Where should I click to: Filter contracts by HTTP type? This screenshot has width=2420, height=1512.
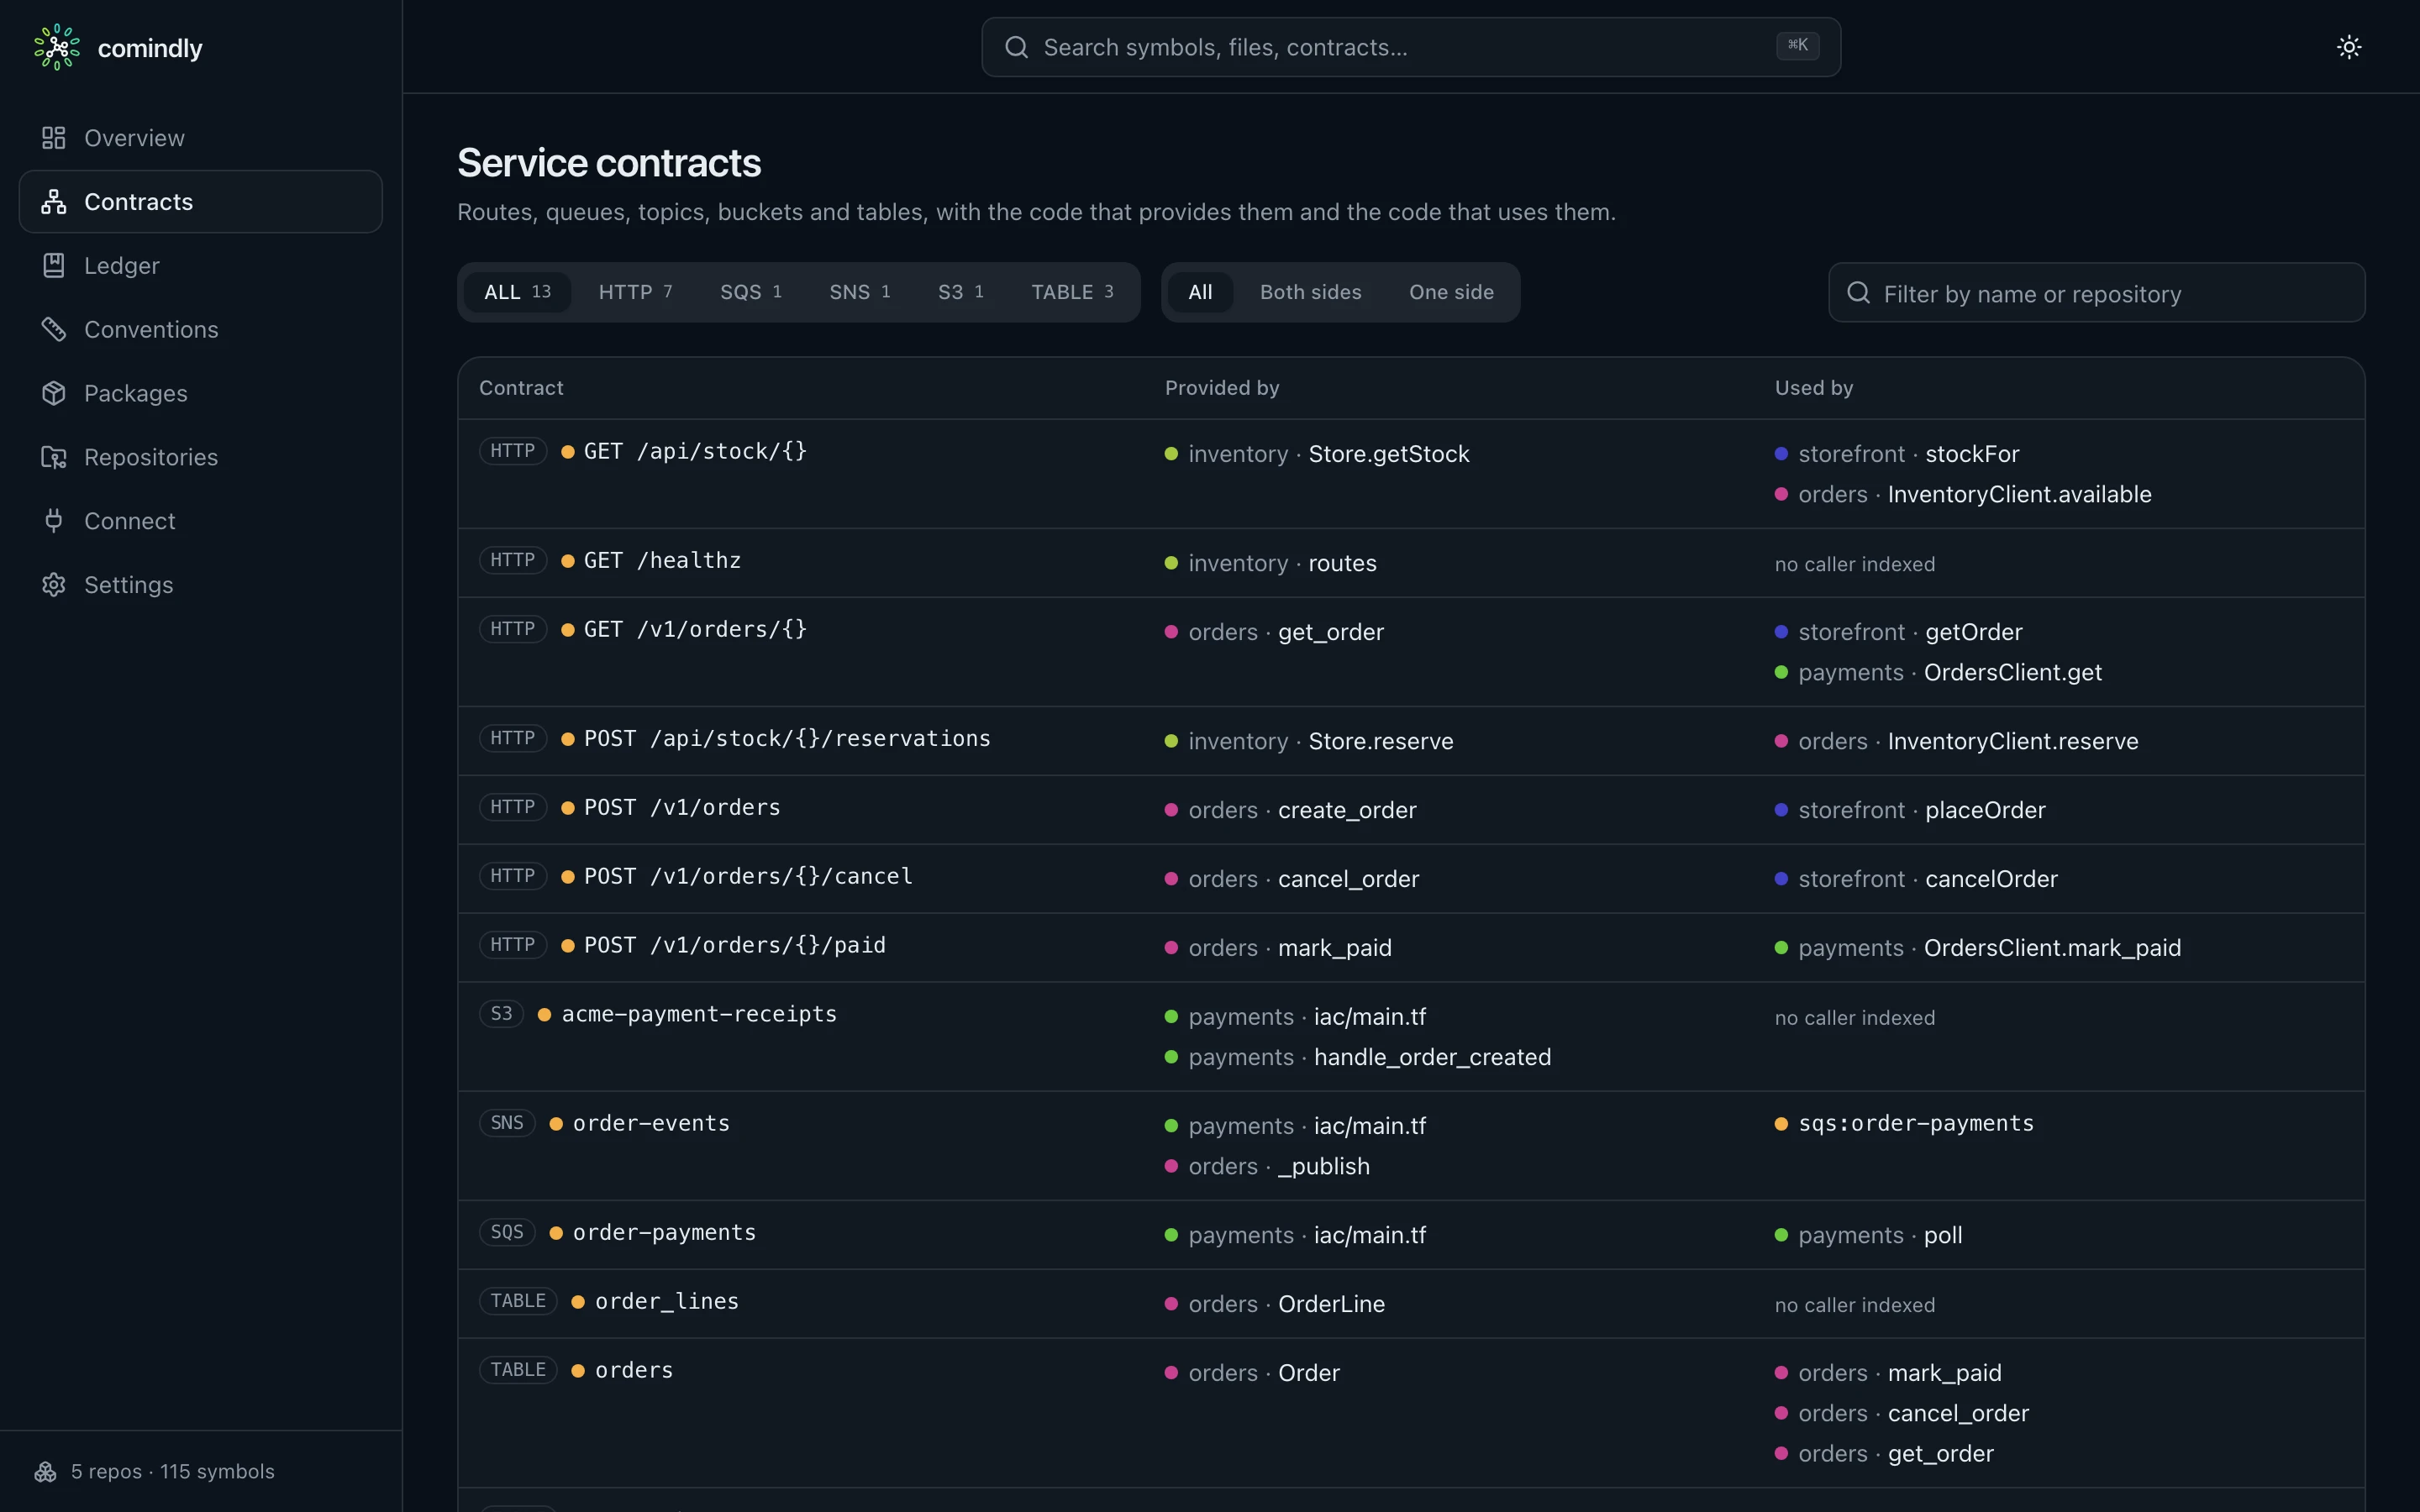click(x=635, y=292)
